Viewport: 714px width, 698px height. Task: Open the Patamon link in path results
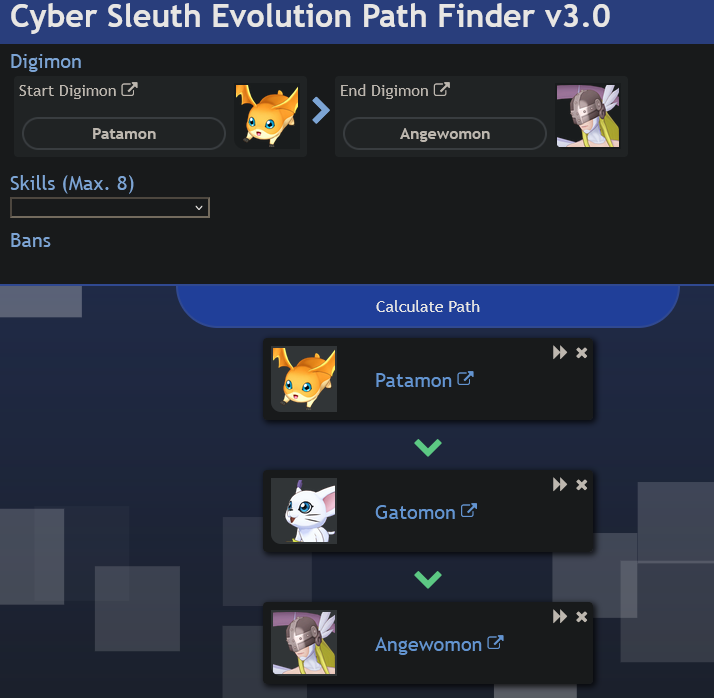pos(424,380)
